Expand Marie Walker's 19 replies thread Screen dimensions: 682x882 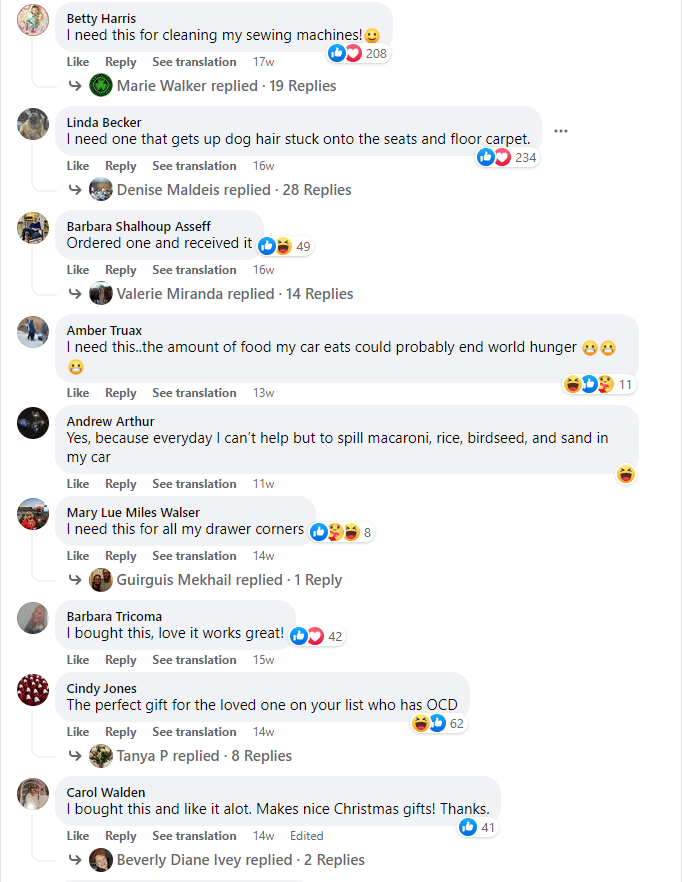coord(226,86)
